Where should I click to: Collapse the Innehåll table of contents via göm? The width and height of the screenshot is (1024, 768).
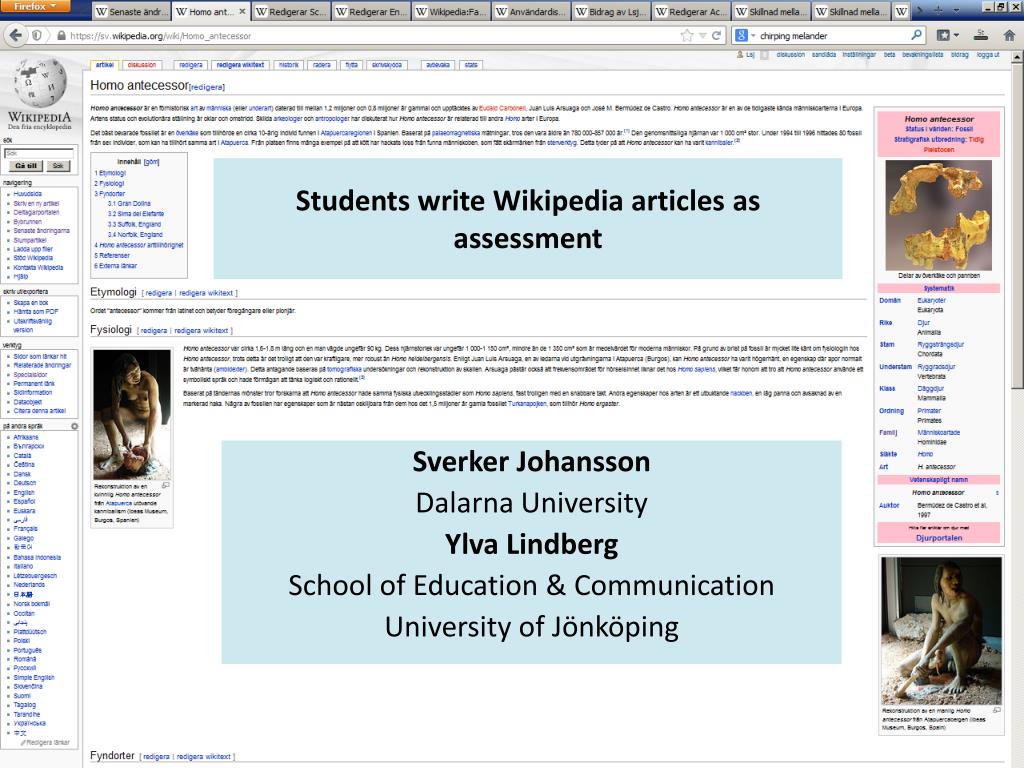152,161
